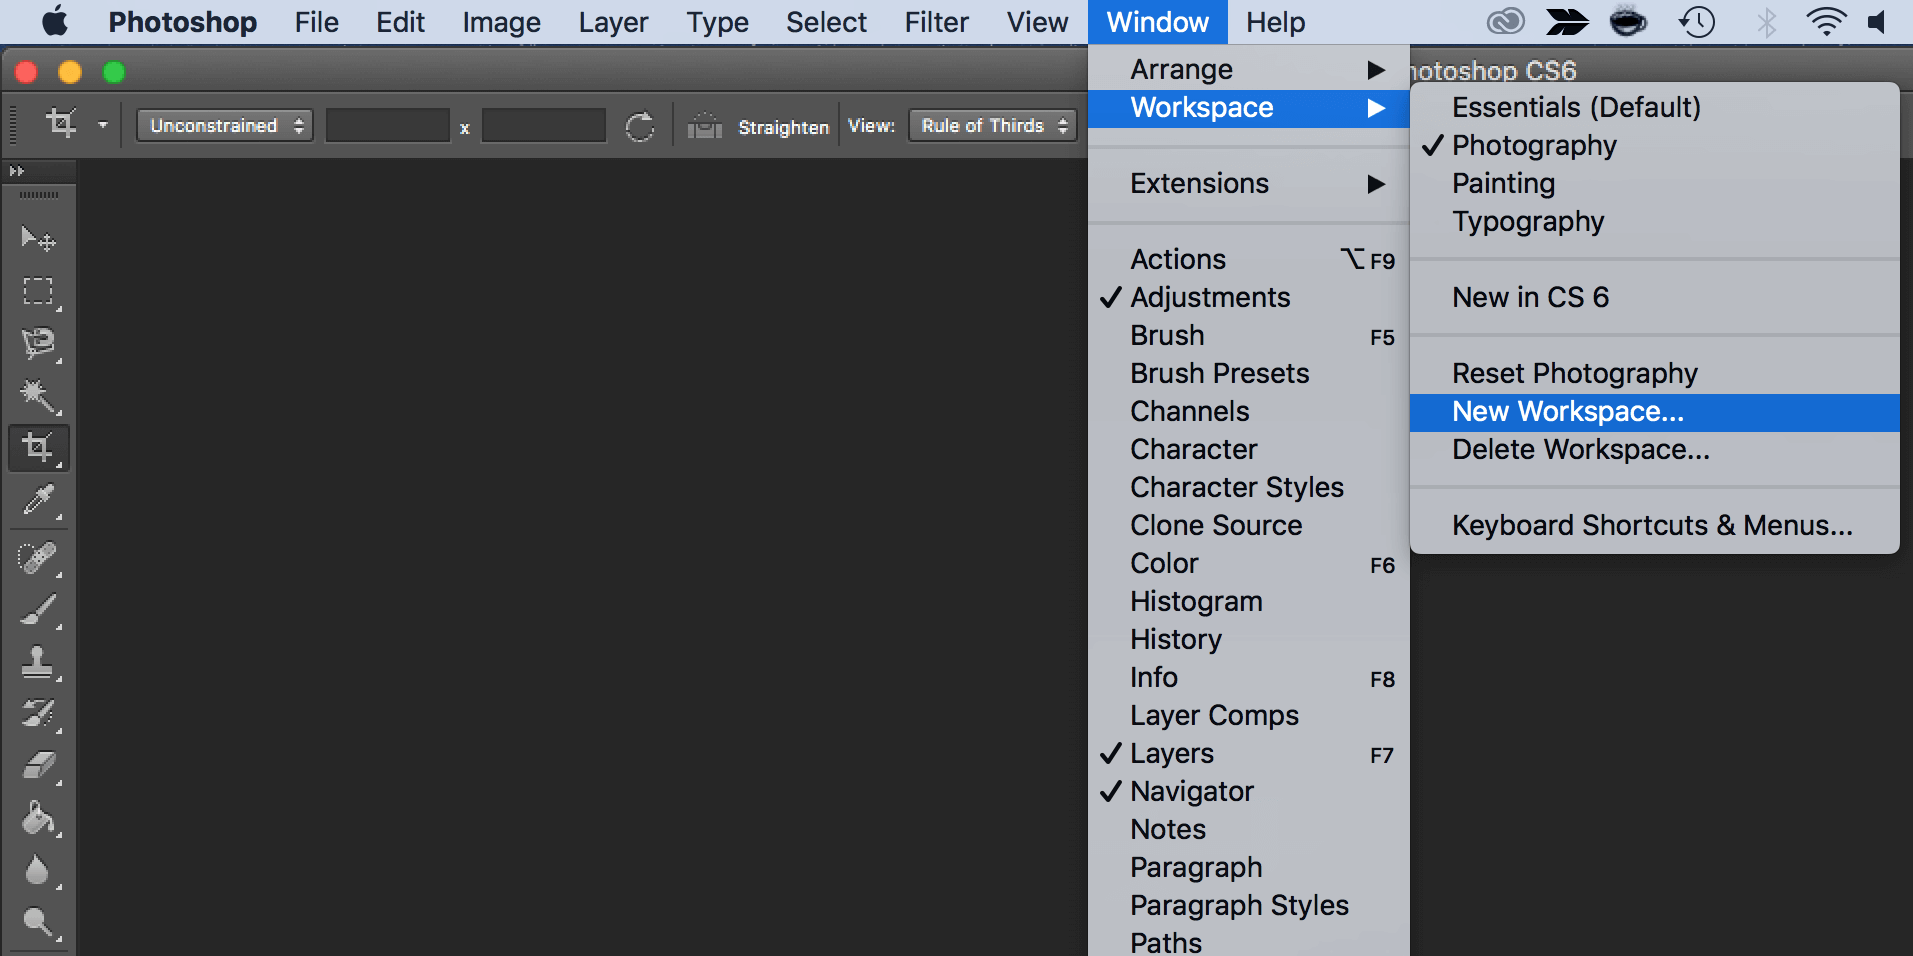Viewport: 1913px width, 956px height.
Task: Select the Eyedropper tool
Action: pos(38,499)
